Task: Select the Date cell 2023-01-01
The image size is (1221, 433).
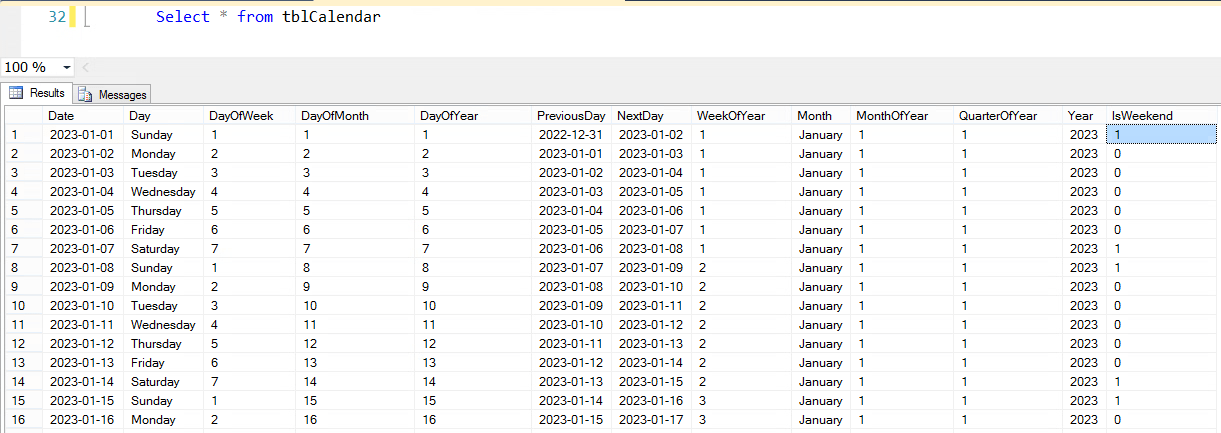Action: (x=84, y=135)
